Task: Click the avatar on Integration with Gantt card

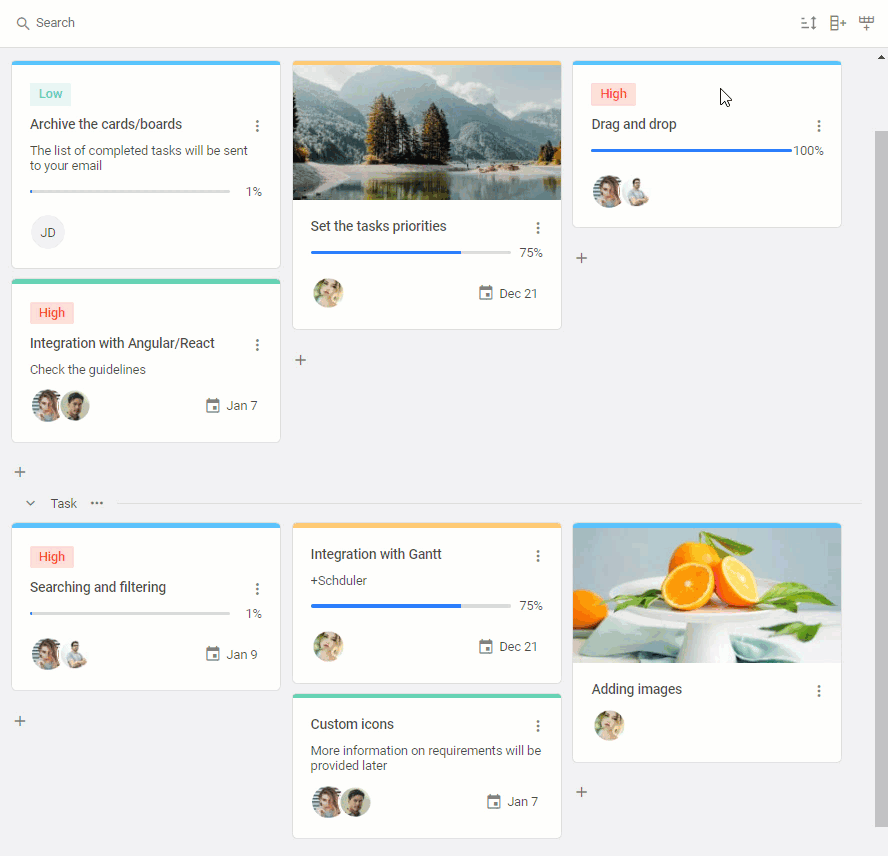Action: [x=328, y=646]
